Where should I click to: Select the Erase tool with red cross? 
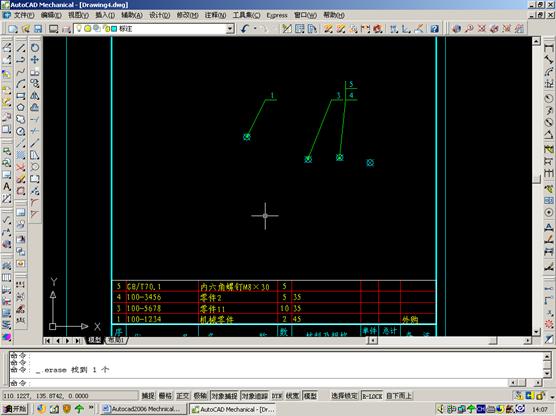(x=21, y=167)
